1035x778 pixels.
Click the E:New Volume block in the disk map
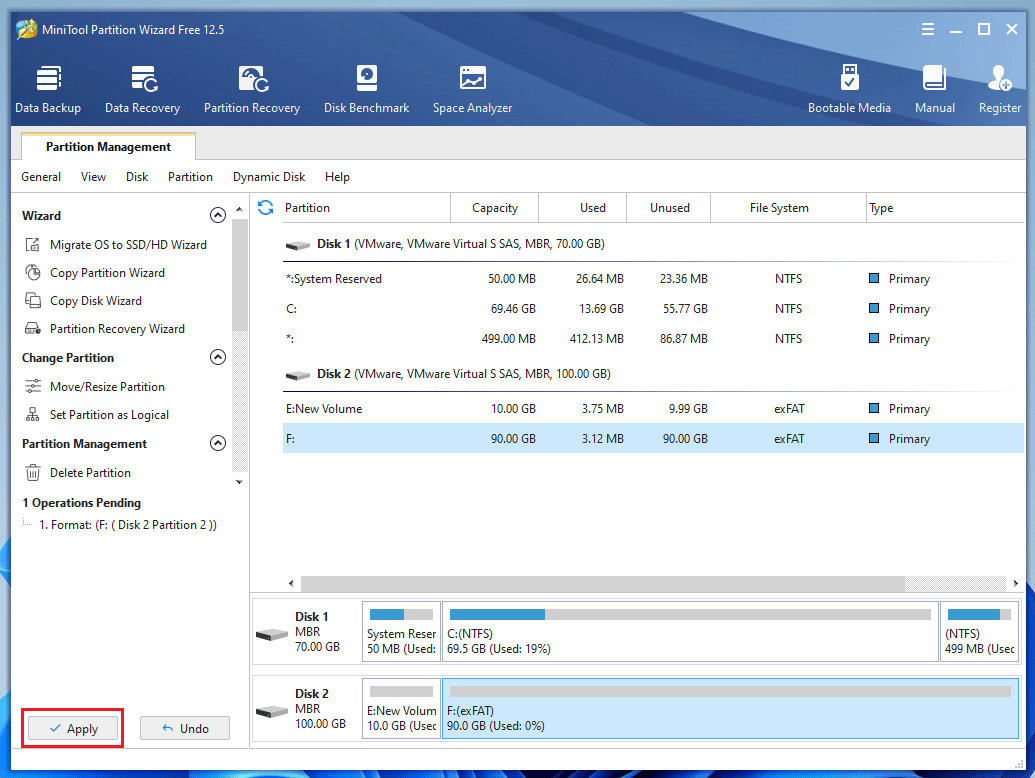coord(401,709)
